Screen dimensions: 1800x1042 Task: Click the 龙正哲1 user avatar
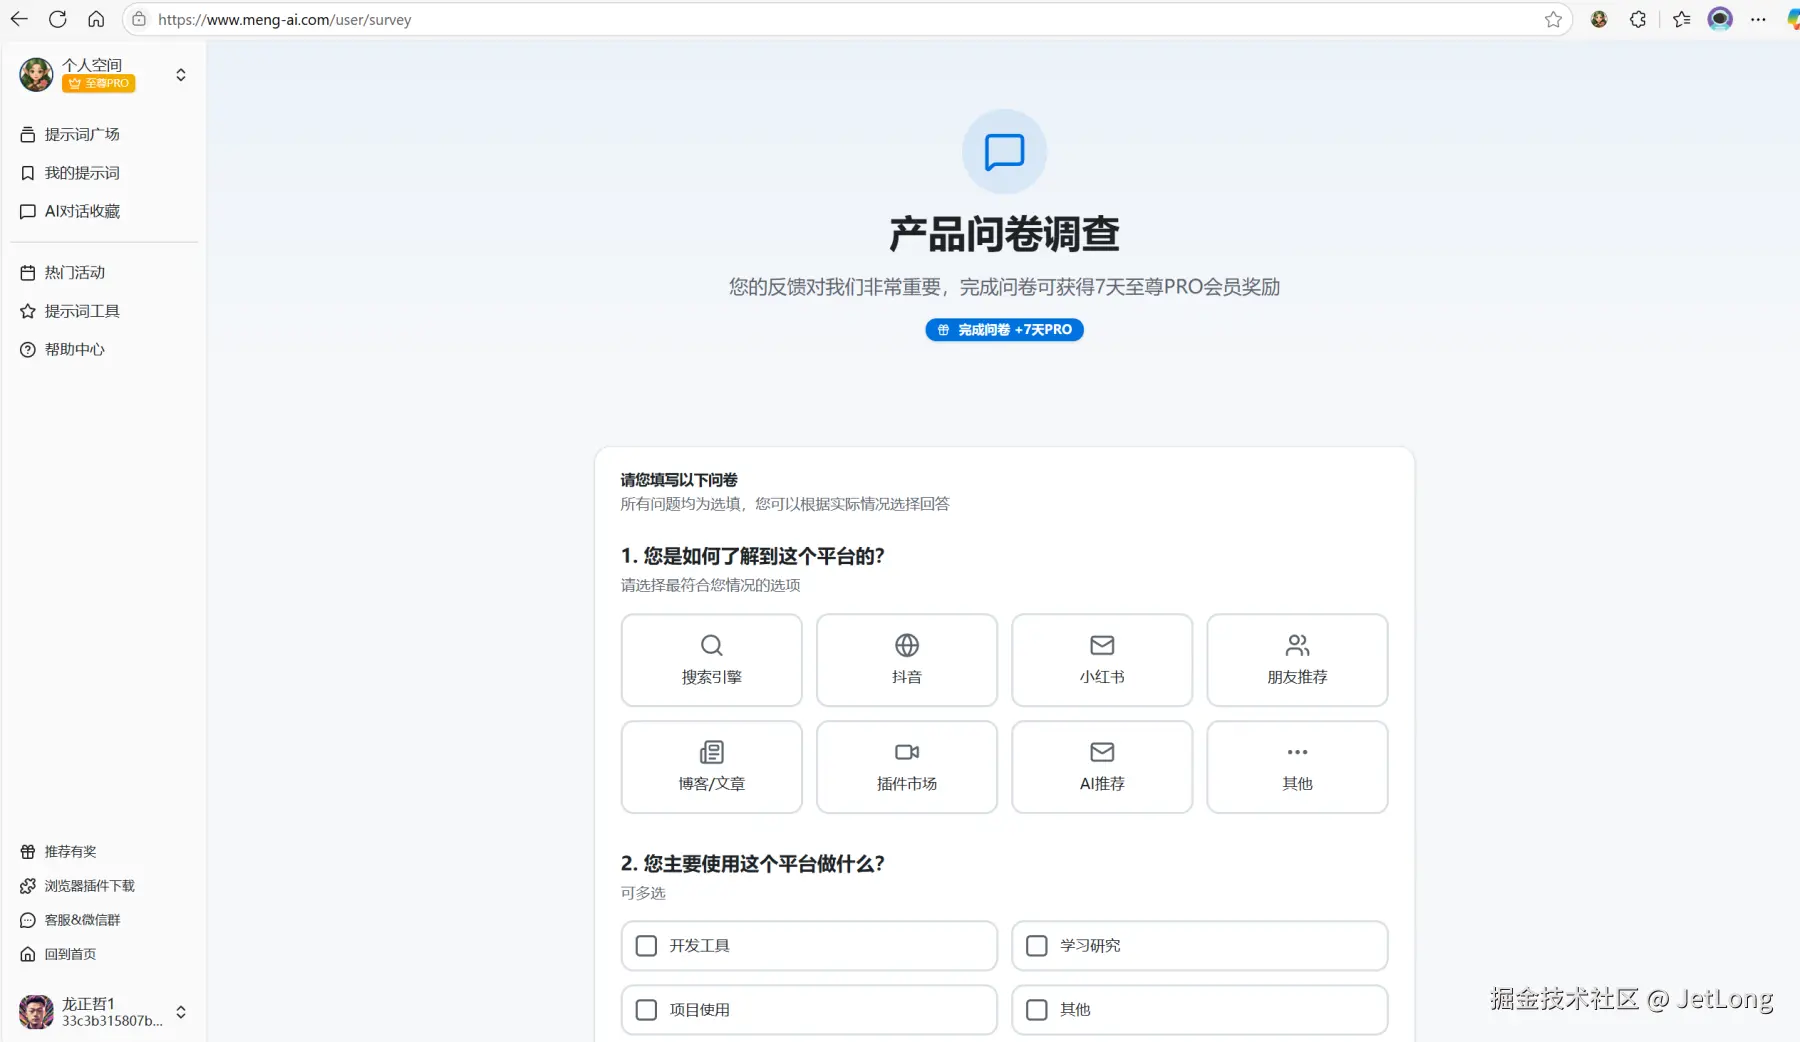coord(36,1012)
